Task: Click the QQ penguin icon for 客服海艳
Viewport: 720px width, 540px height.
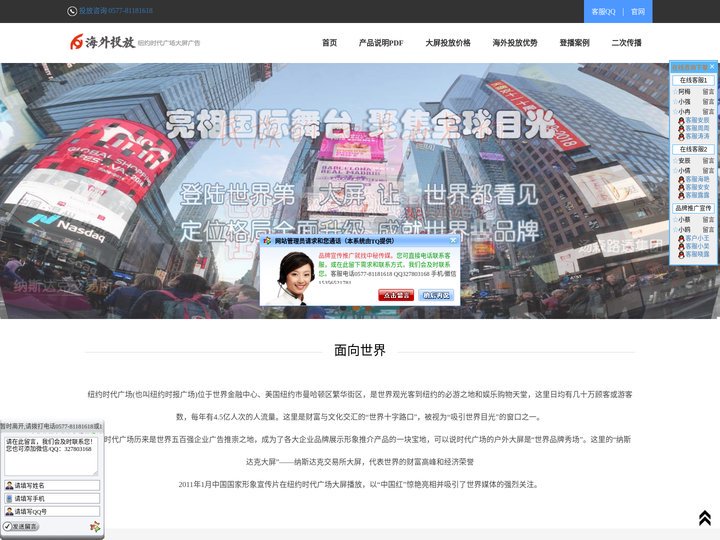Action: (x=681, y=179)
